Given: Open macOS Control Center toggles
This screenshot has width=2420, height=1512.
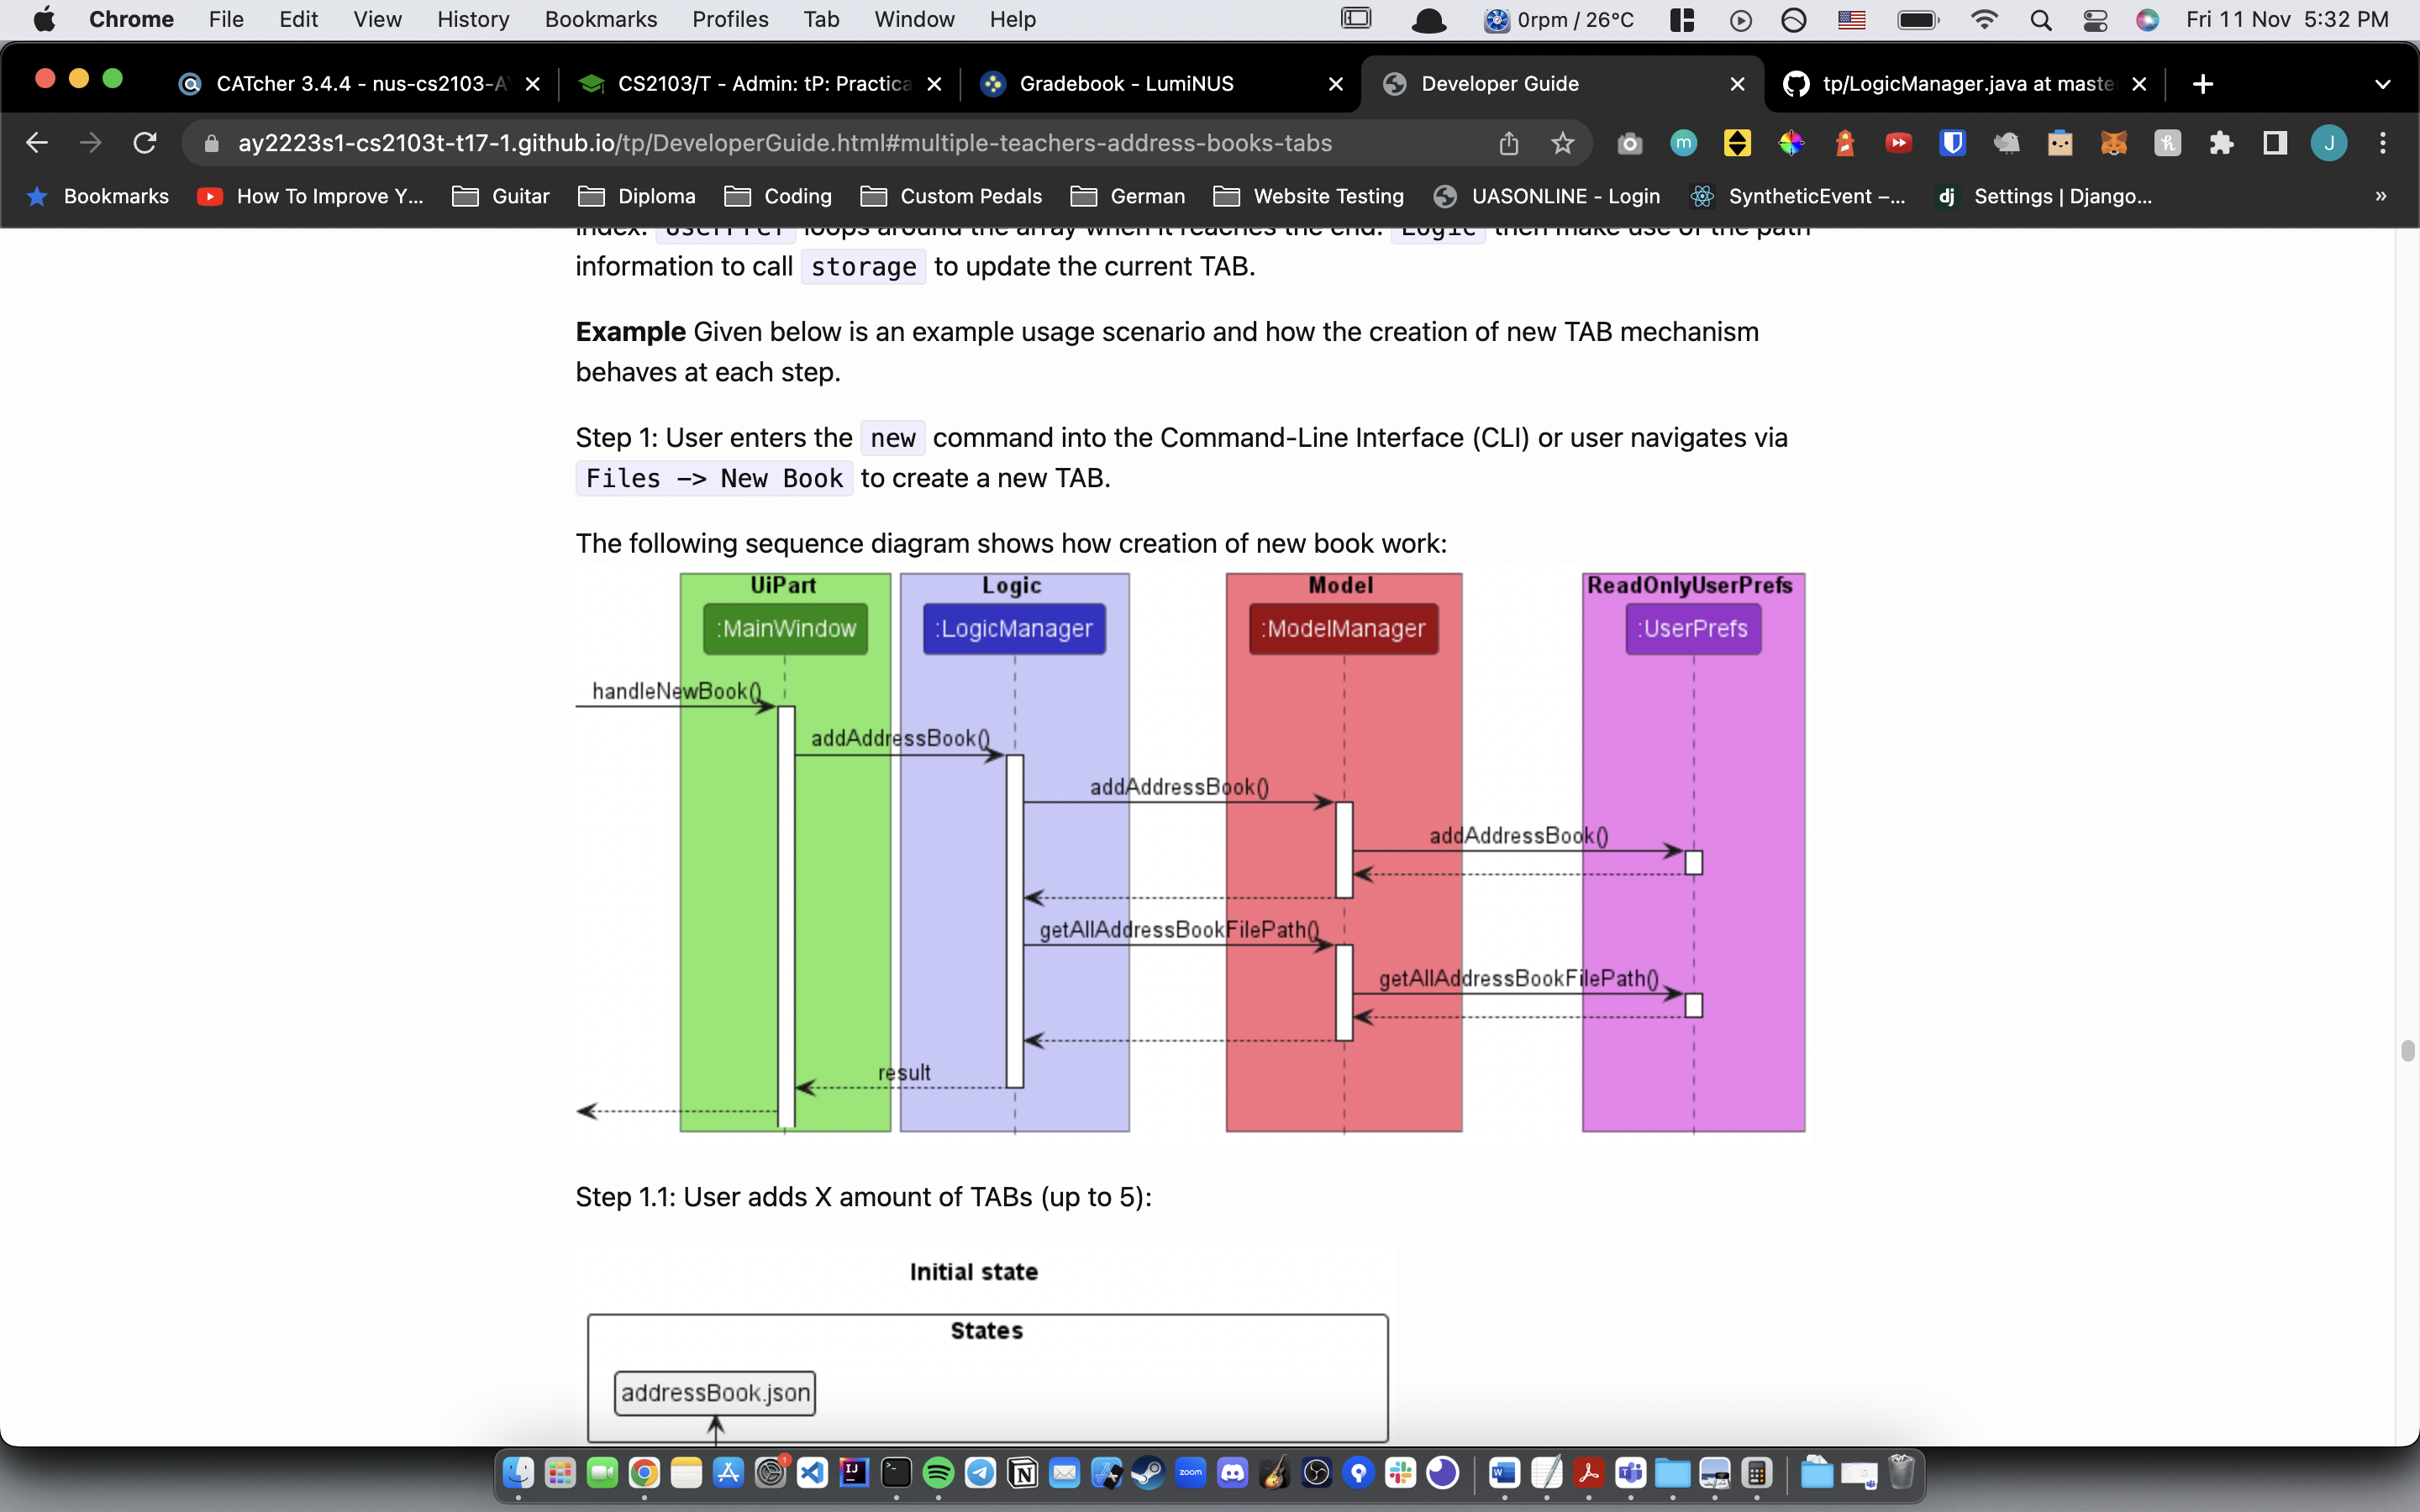Looking at the screenshot, I should (x=2095, y=20).
